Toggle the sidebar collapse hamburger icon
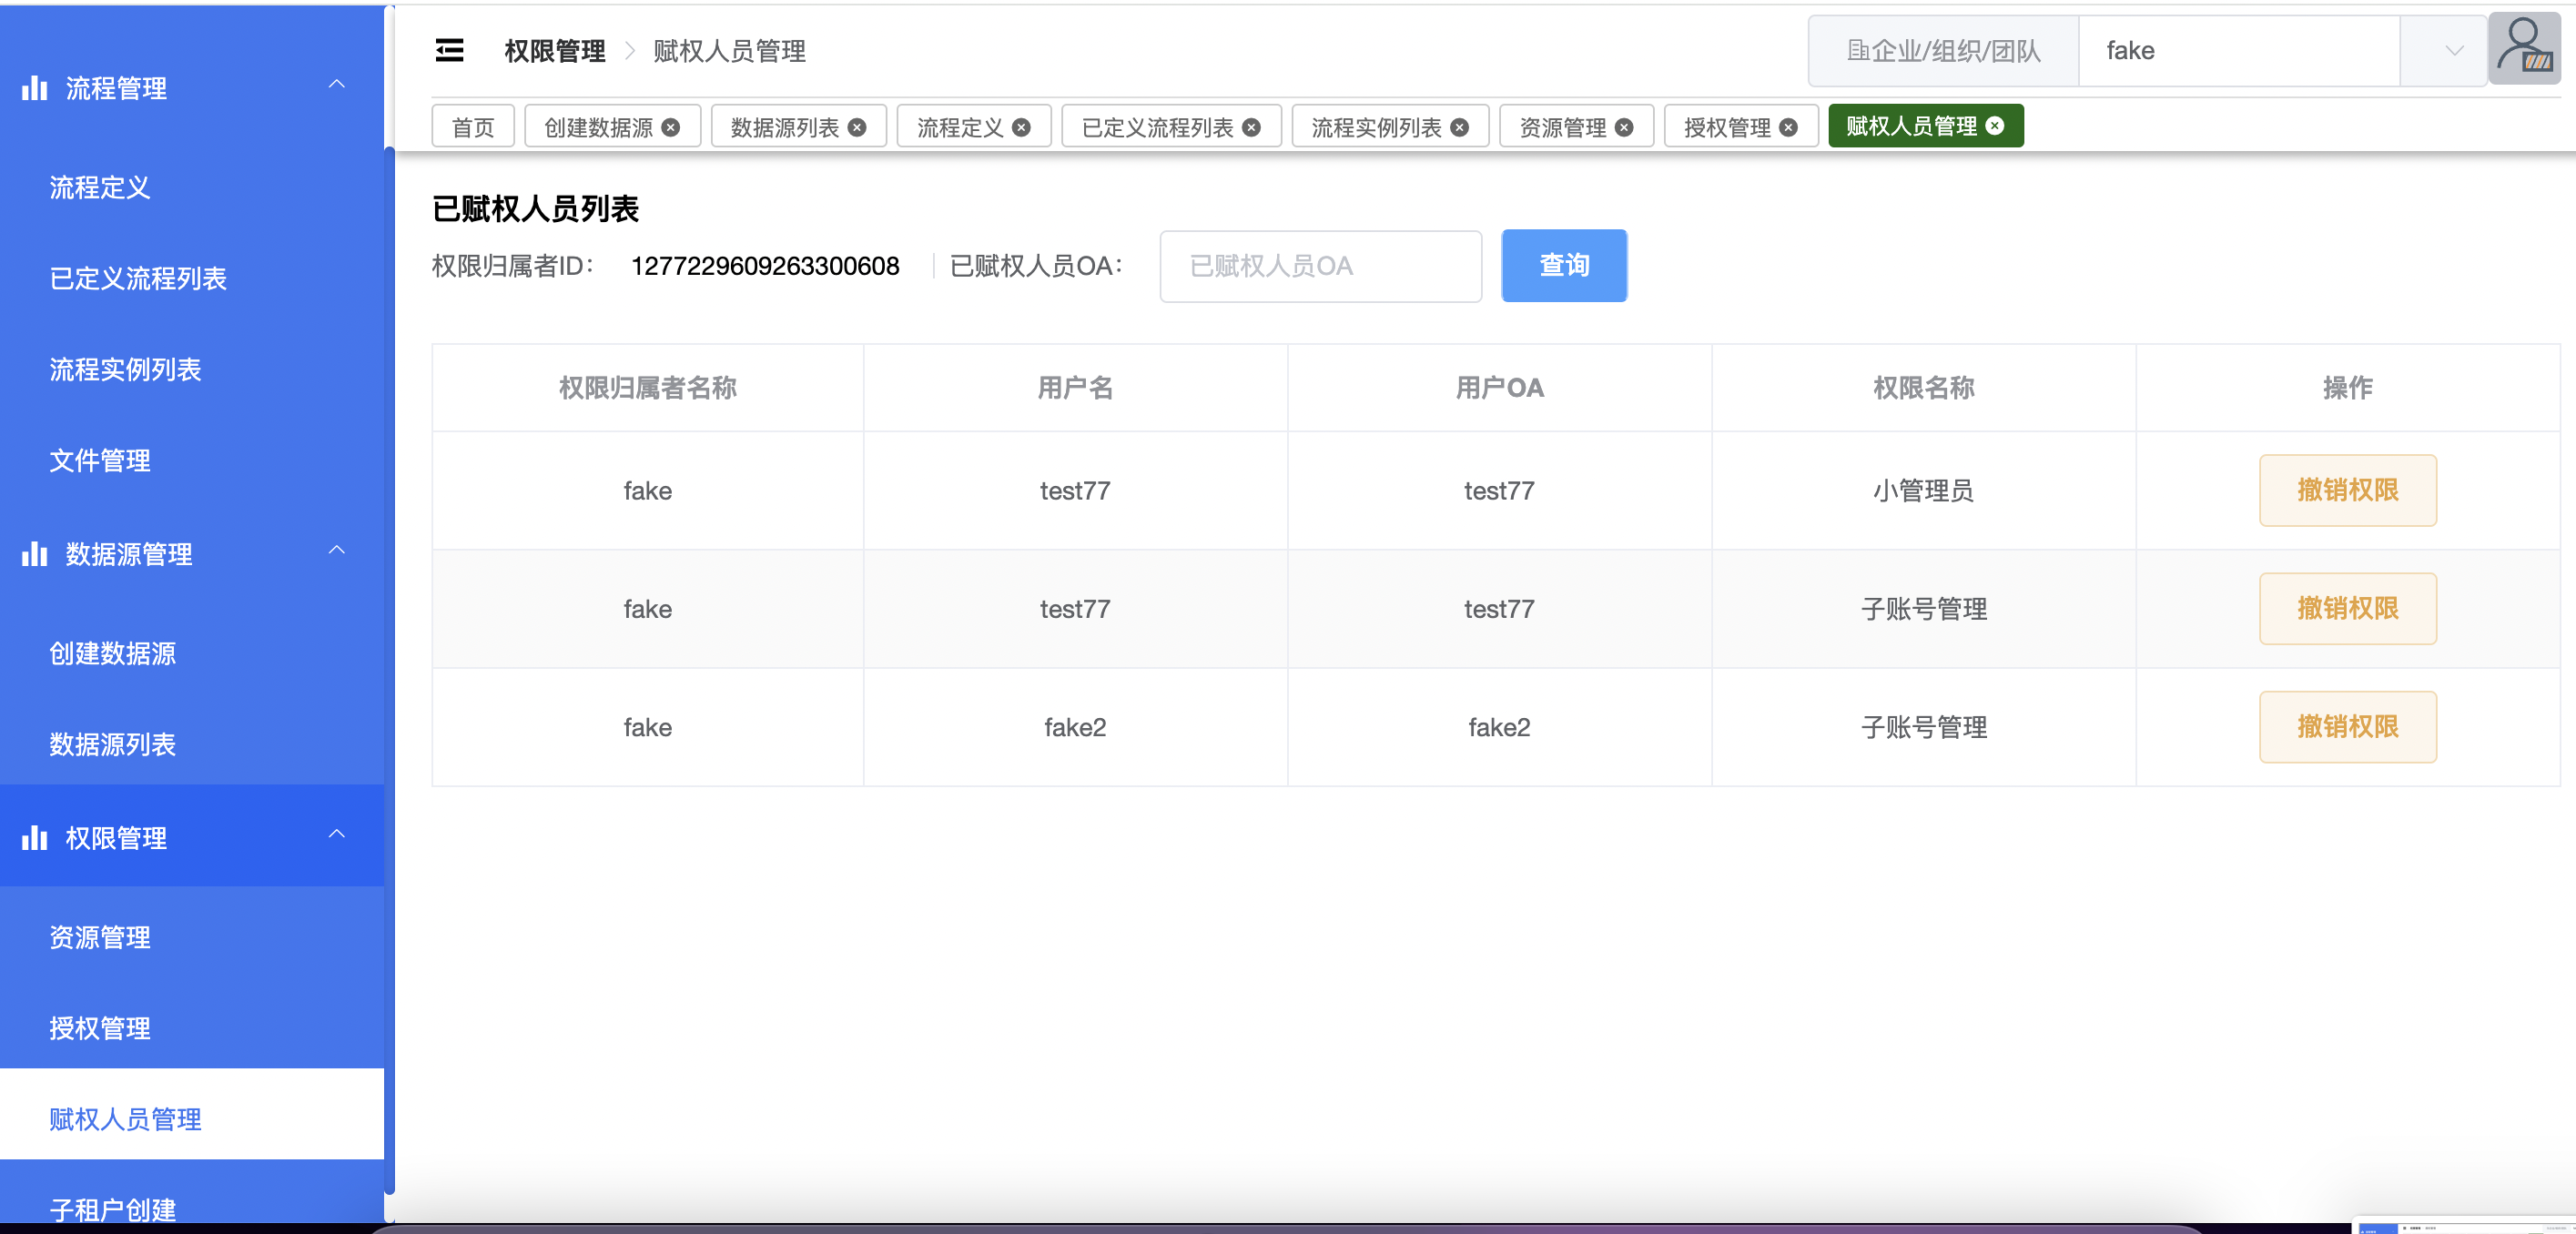The height and width of the screenshot is (1234, 2576). pos(449,50)
